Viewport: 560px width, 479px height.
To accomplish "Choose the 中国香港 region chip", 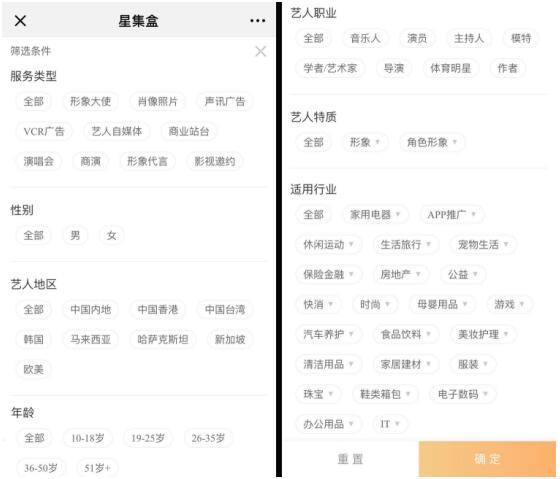I will click(x=158, y=309).
